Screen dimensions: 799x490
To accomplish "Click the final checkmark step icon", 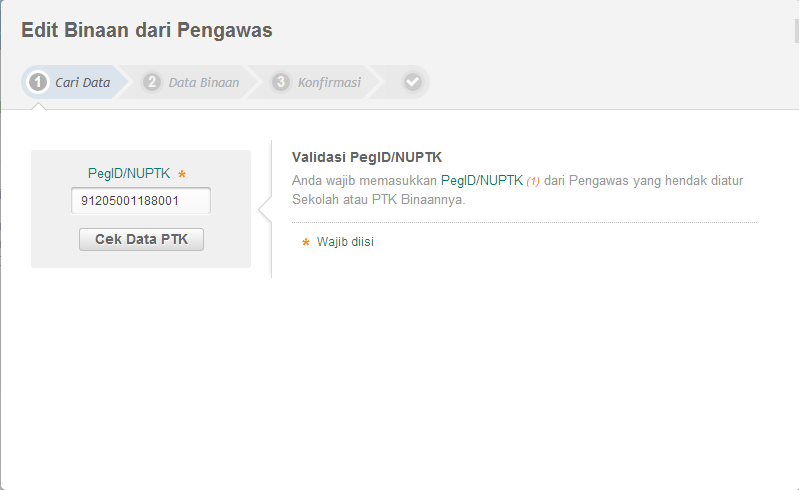I will point(412,82).
